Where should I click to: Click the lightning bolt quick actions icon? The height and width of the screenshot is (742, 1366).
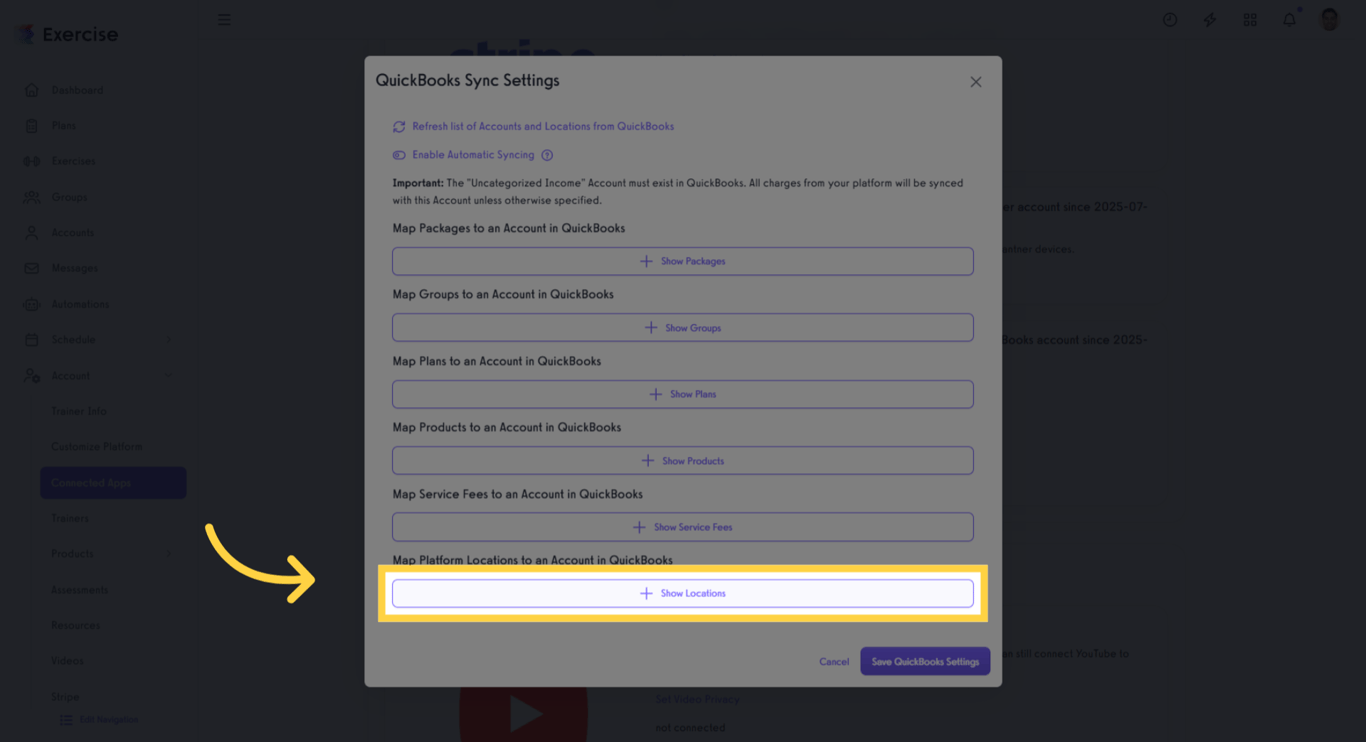[x=1210, y=20]
